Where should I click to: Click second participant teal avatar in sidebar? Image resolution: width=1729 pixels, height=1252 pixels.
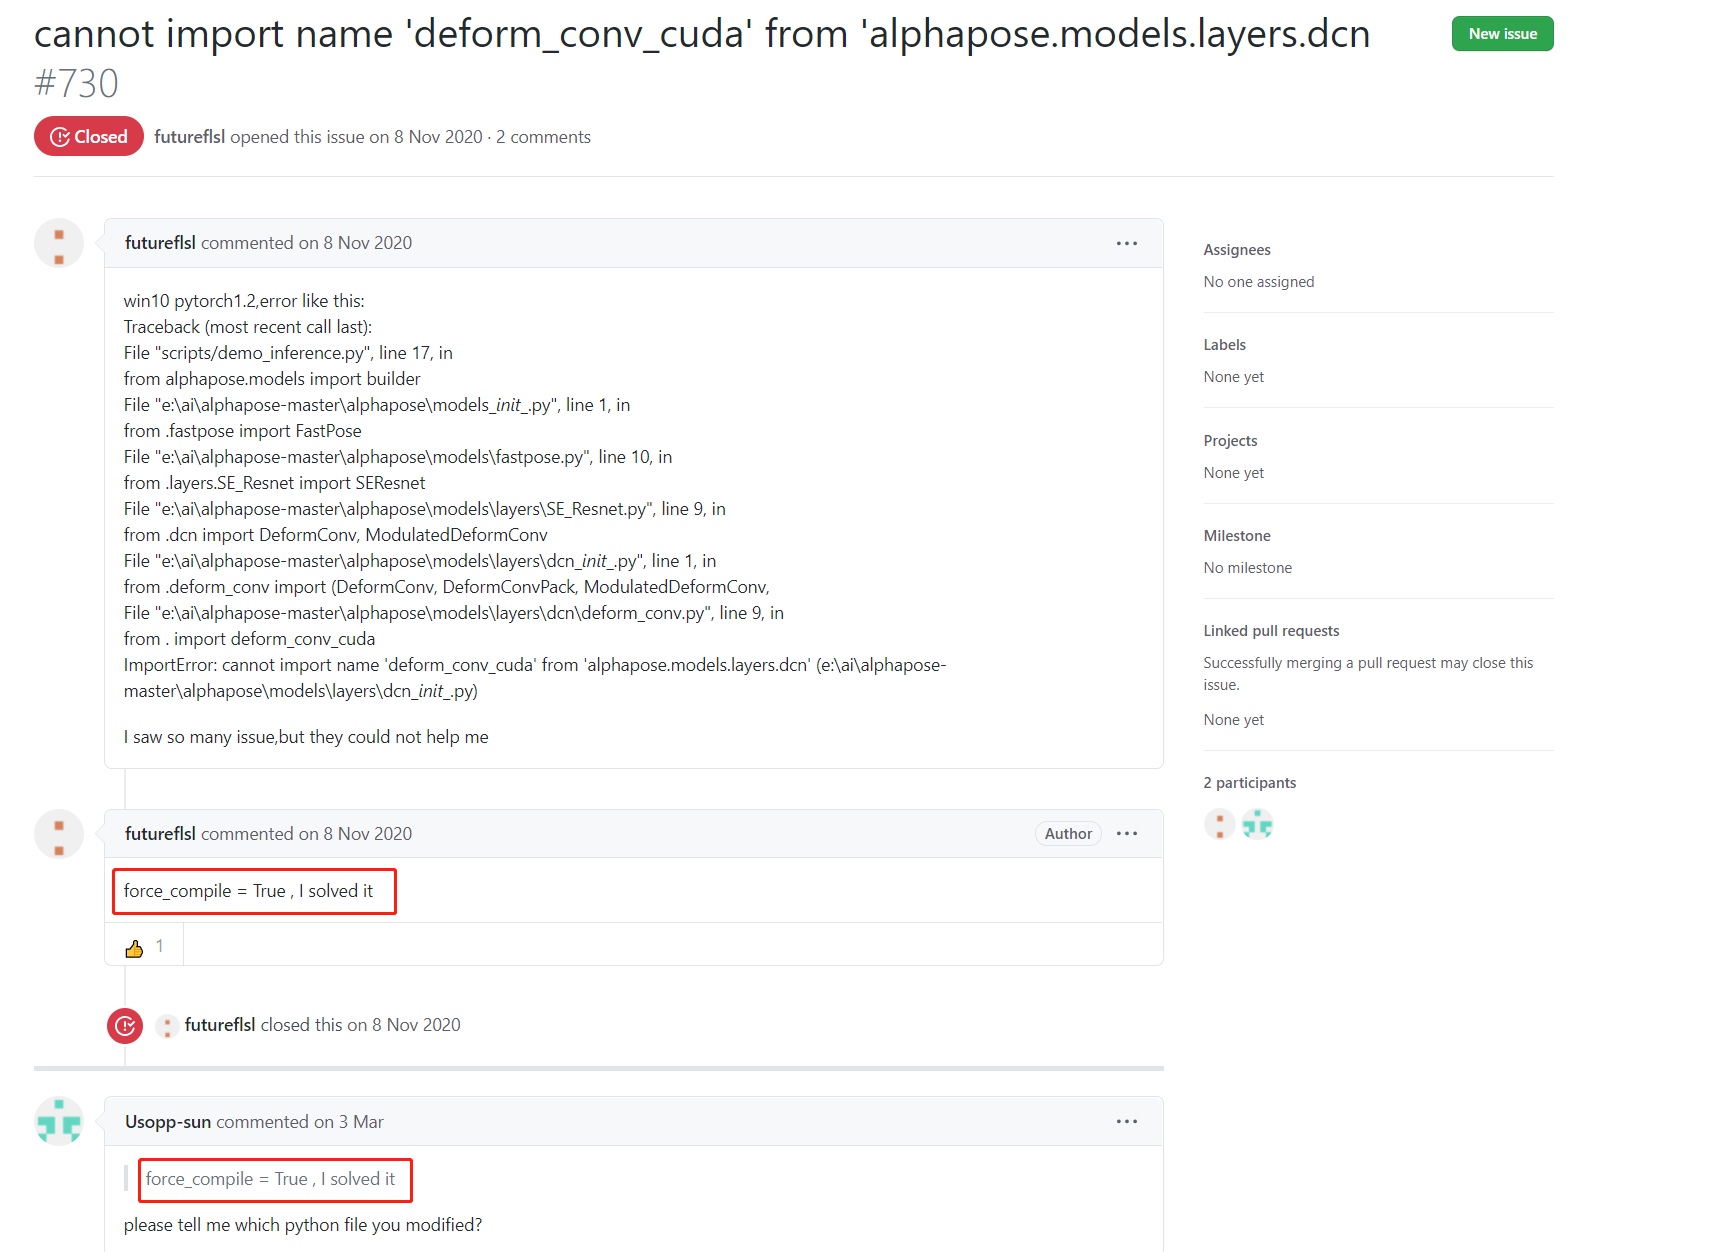(x=1257, y=825)
